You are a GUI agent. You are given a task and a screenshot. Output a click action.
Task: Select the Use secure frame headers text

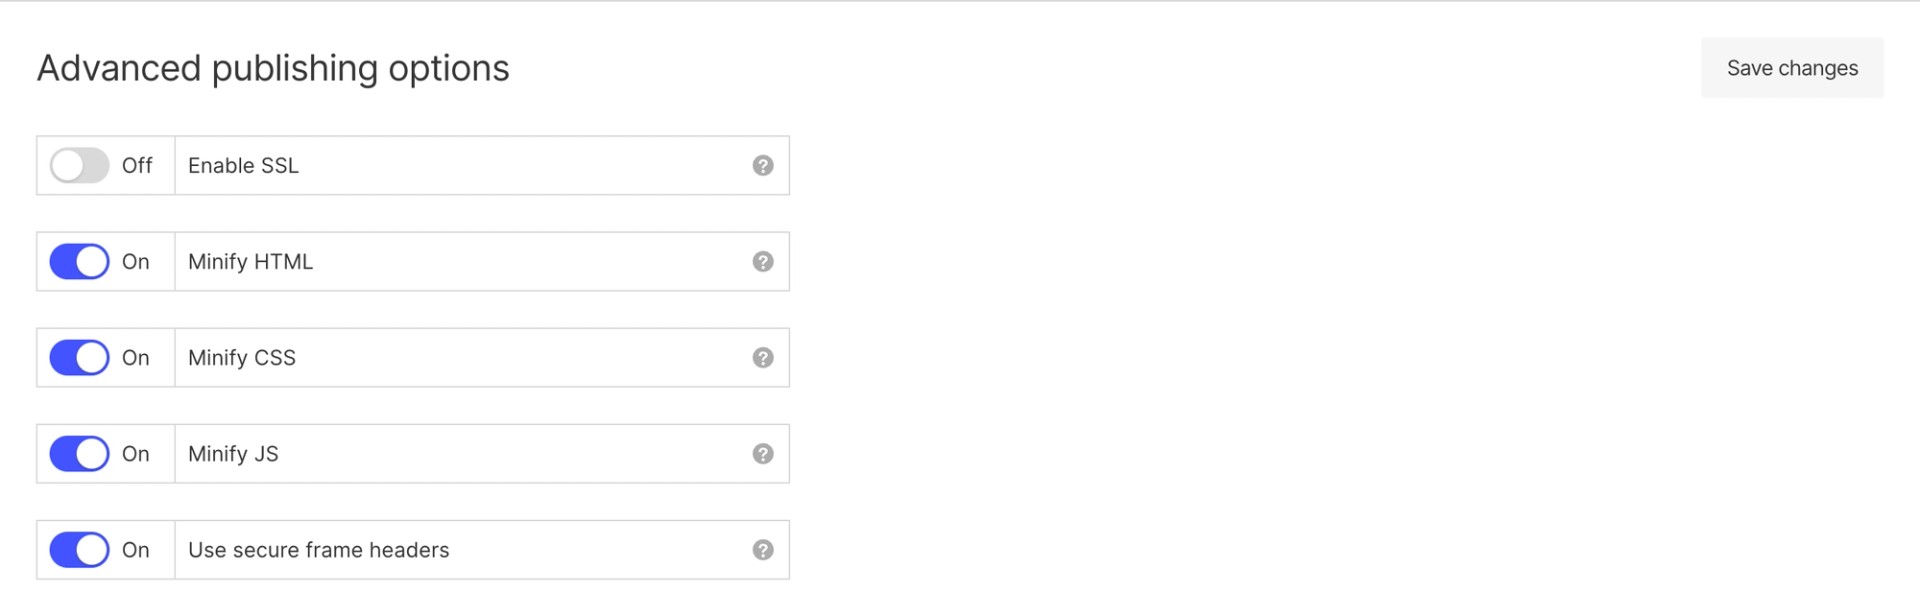tap(319, 550)
